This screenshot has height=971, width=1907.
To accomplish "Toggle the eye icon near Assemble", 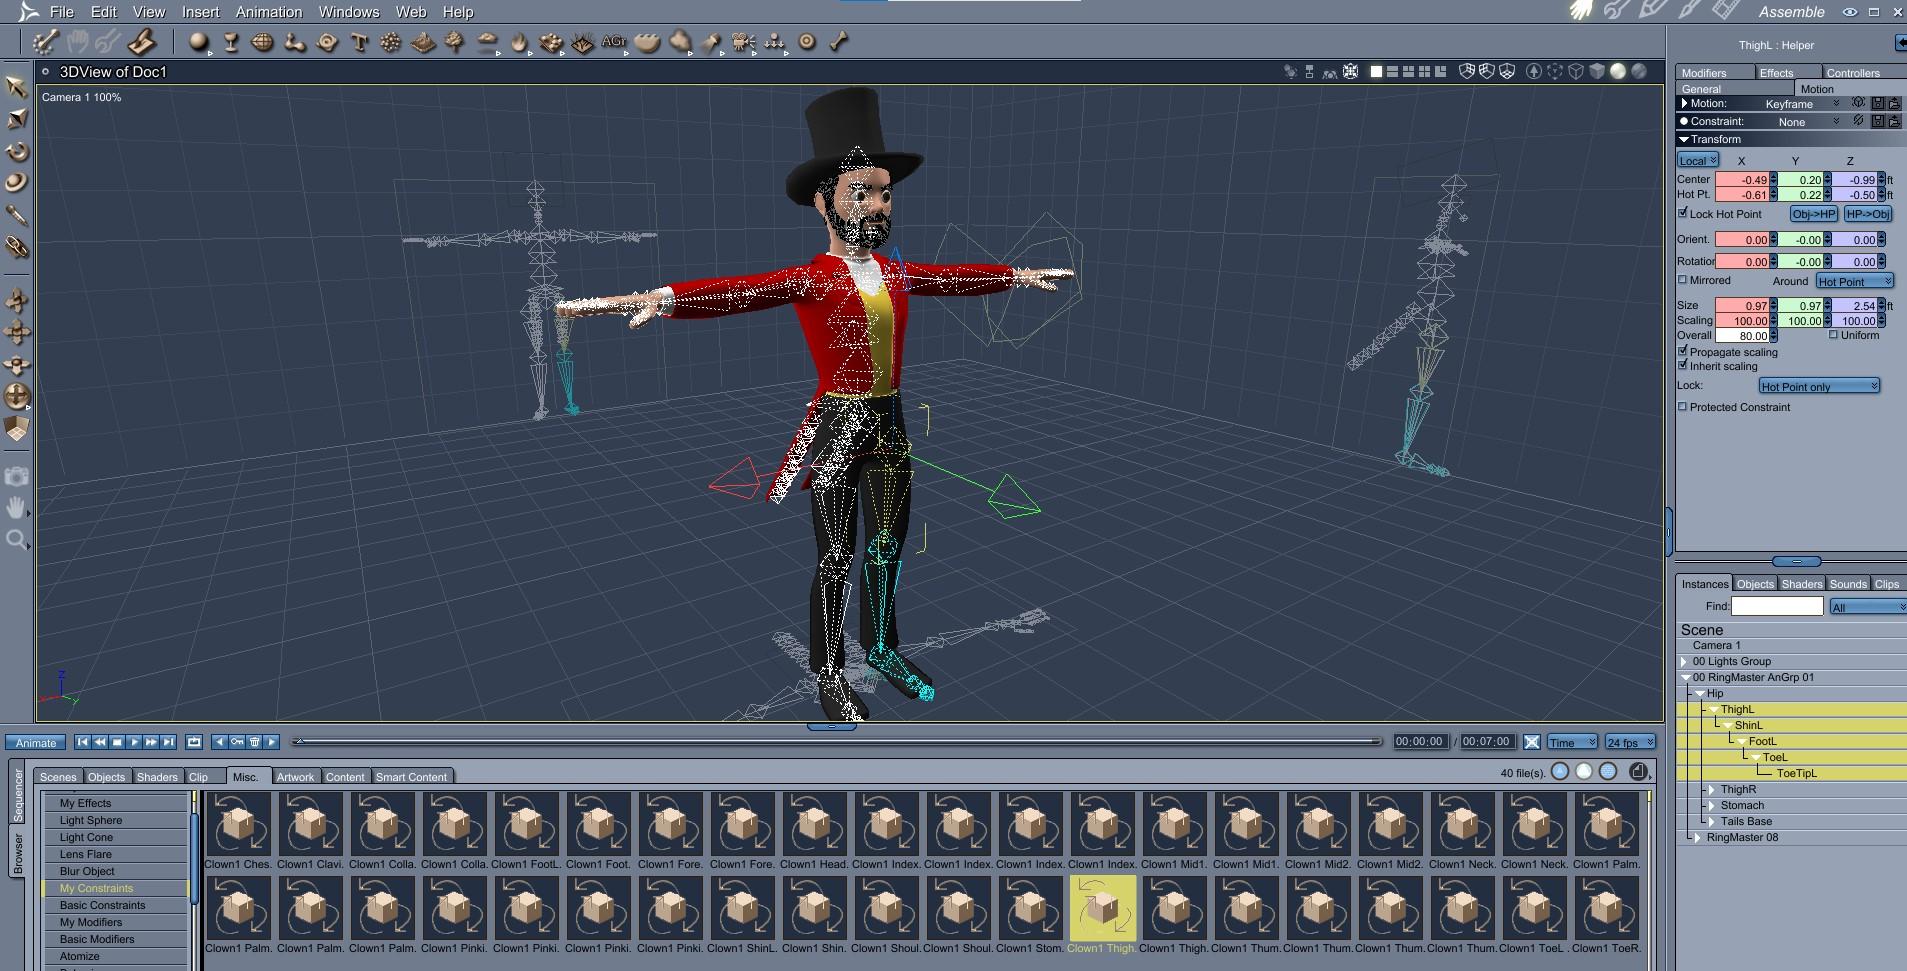I will [x=1850, y=12].
